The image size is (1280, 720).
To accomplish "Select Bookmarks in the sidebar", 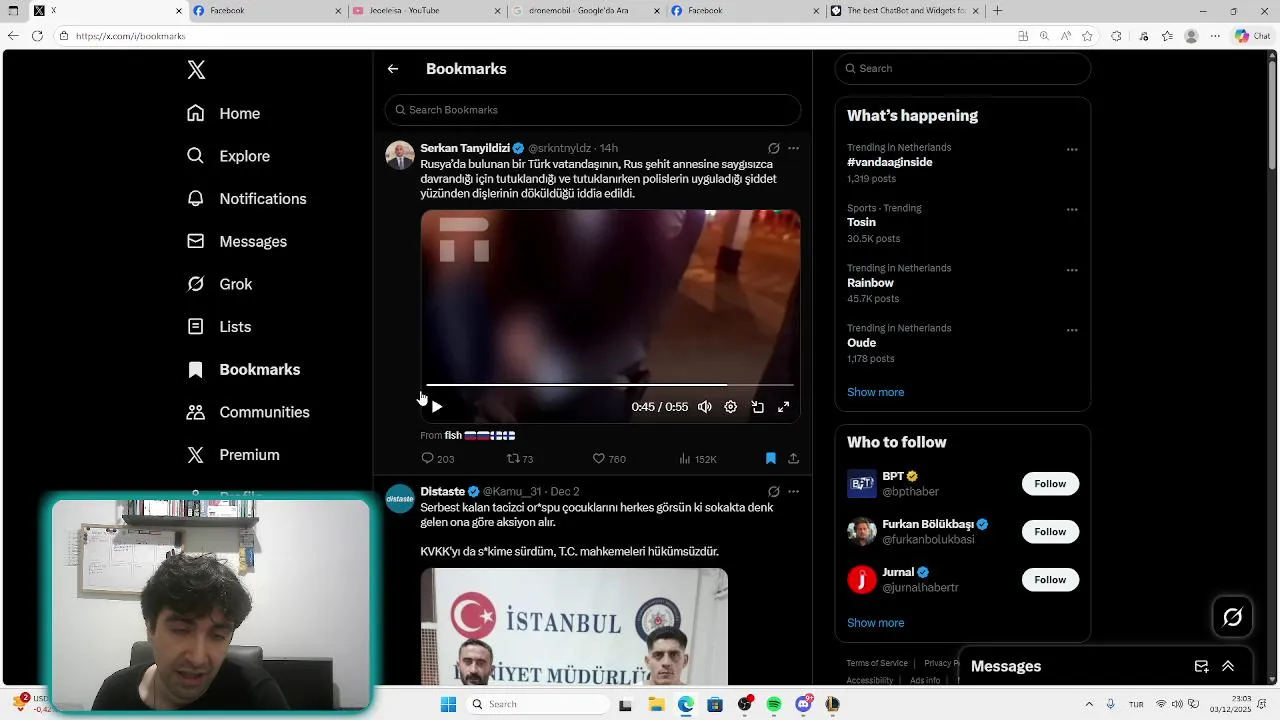I will pos(244,370).
